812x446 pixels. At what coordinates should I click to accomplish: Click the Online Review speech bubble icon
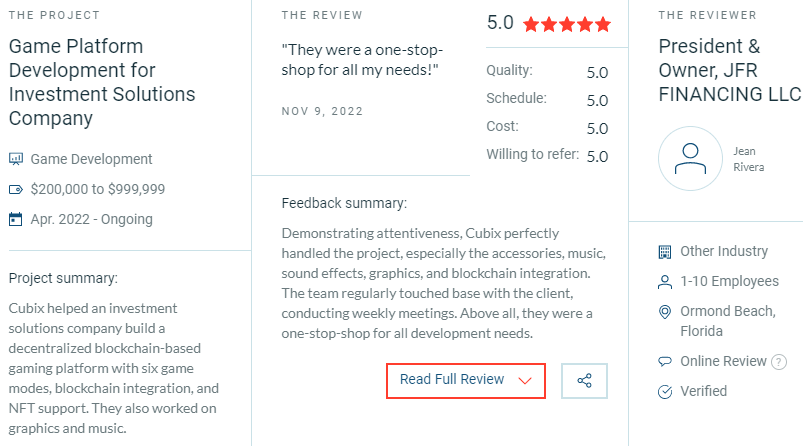[x=664, y=361]
